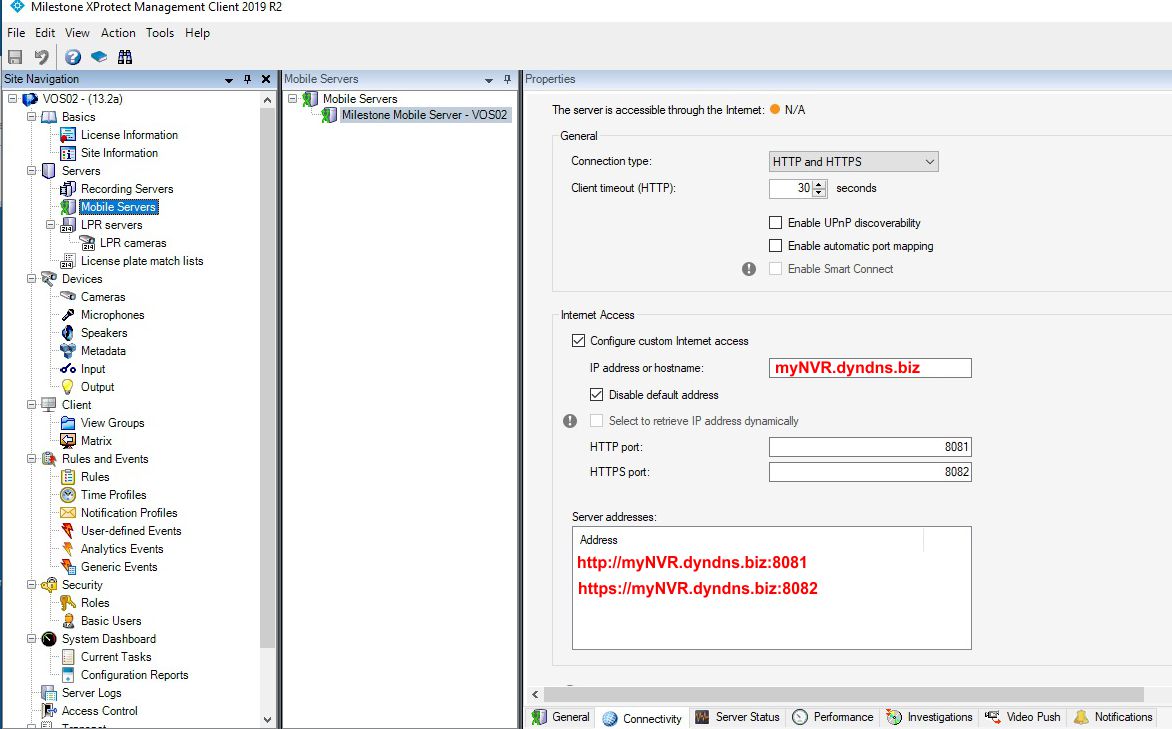1172x729 pixels.
Task: Click the Roles keys icon
Action: (68, 603)
